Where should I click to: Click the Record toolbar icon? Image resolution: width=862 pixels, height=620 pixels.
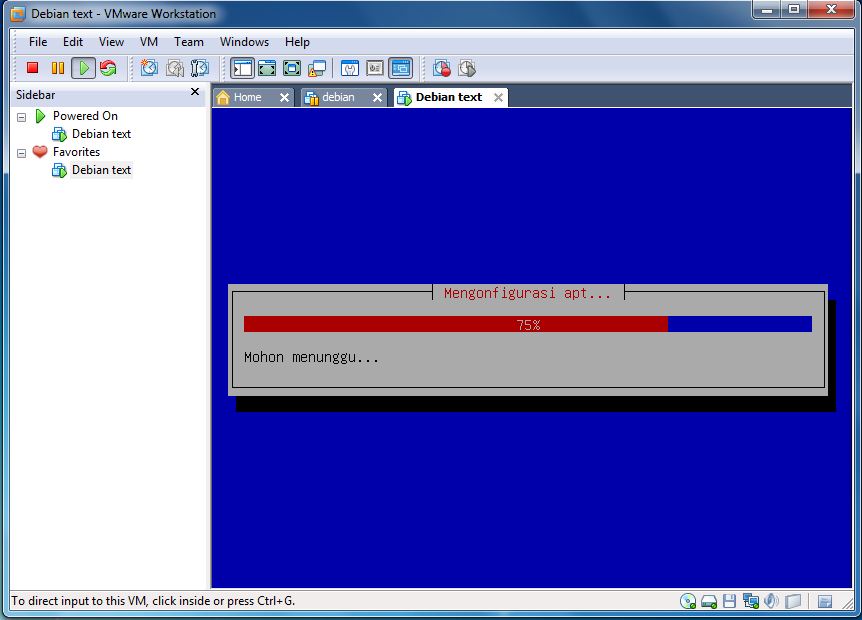(441, 68)
